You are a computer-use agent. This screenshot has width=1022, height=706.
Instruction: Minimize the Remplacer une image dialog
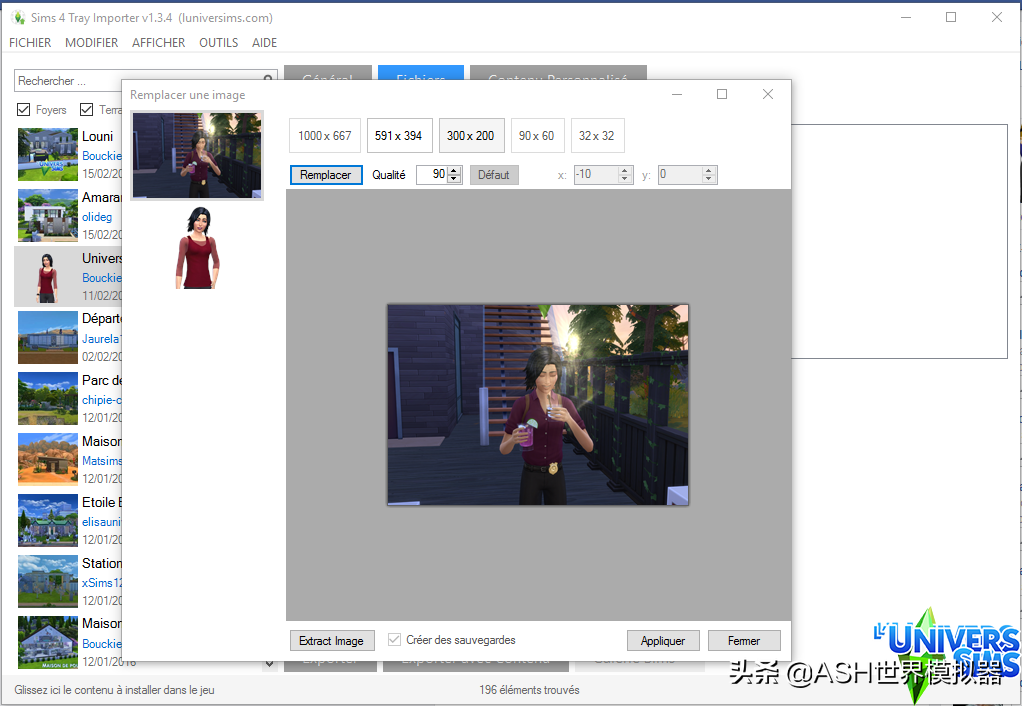(677, 95)
